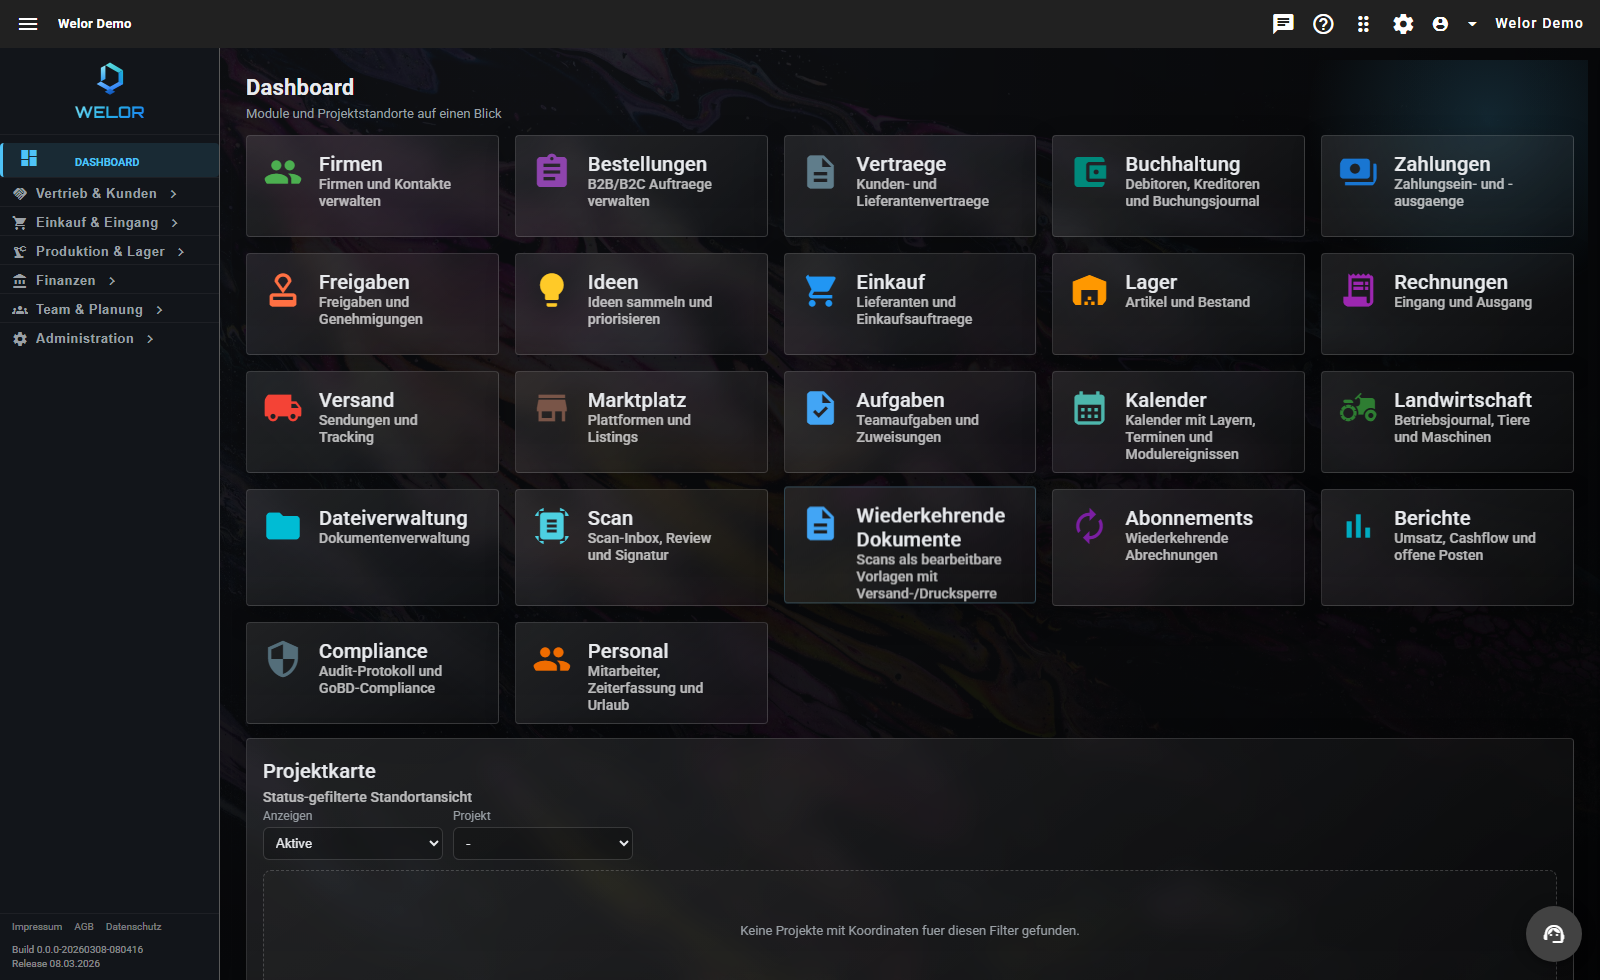Viewport: 1600px width, 980px height.
Task: Open the help question mark icon
Action: tap(1323, 23)
